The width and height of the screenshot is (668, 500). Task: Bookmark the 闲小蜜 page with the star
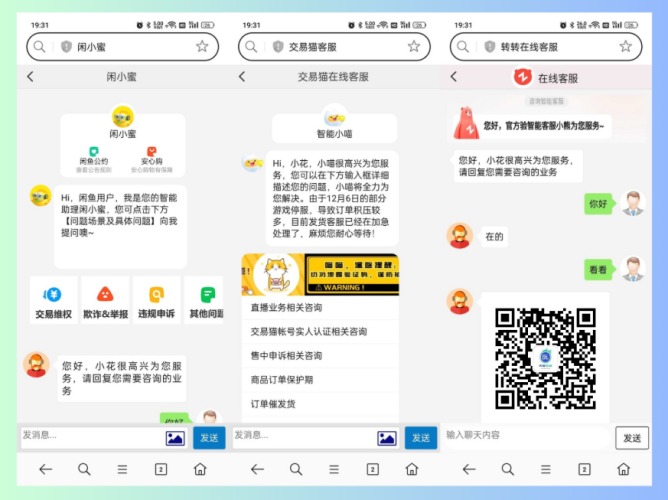(x=202, y=46)
